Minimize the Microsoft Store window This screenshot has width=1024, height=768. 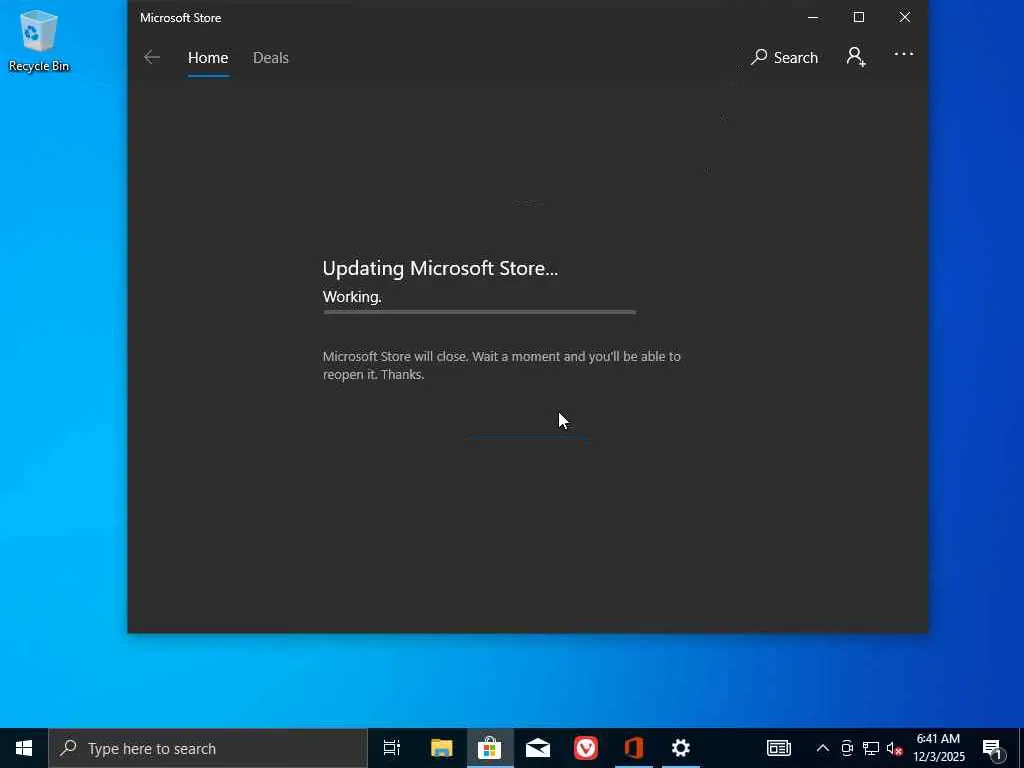[813, 18]
